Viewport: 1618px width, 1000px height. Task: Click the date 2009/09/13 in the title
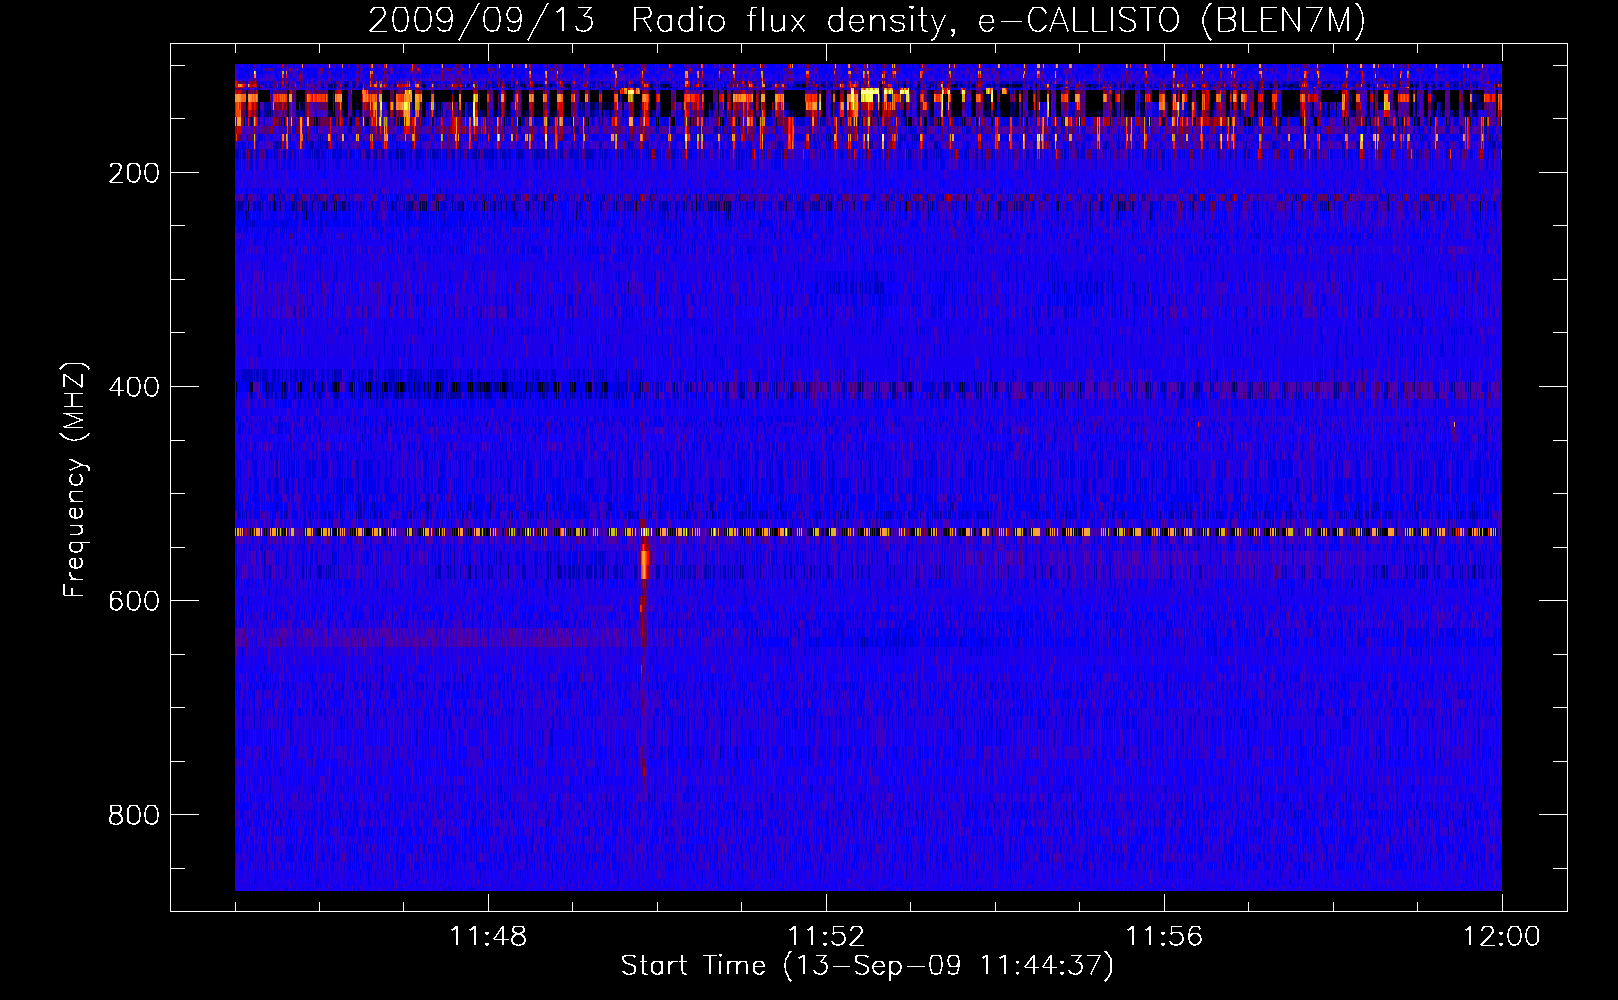tap(480, 21)
